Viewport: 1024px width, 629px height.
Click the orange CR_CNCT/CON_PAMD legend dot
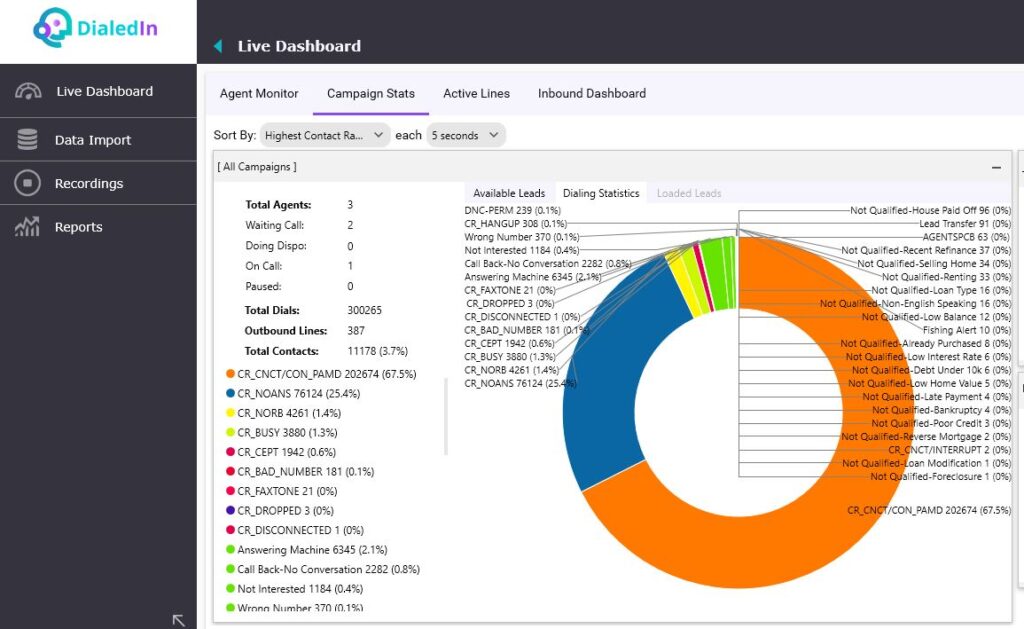230,374
